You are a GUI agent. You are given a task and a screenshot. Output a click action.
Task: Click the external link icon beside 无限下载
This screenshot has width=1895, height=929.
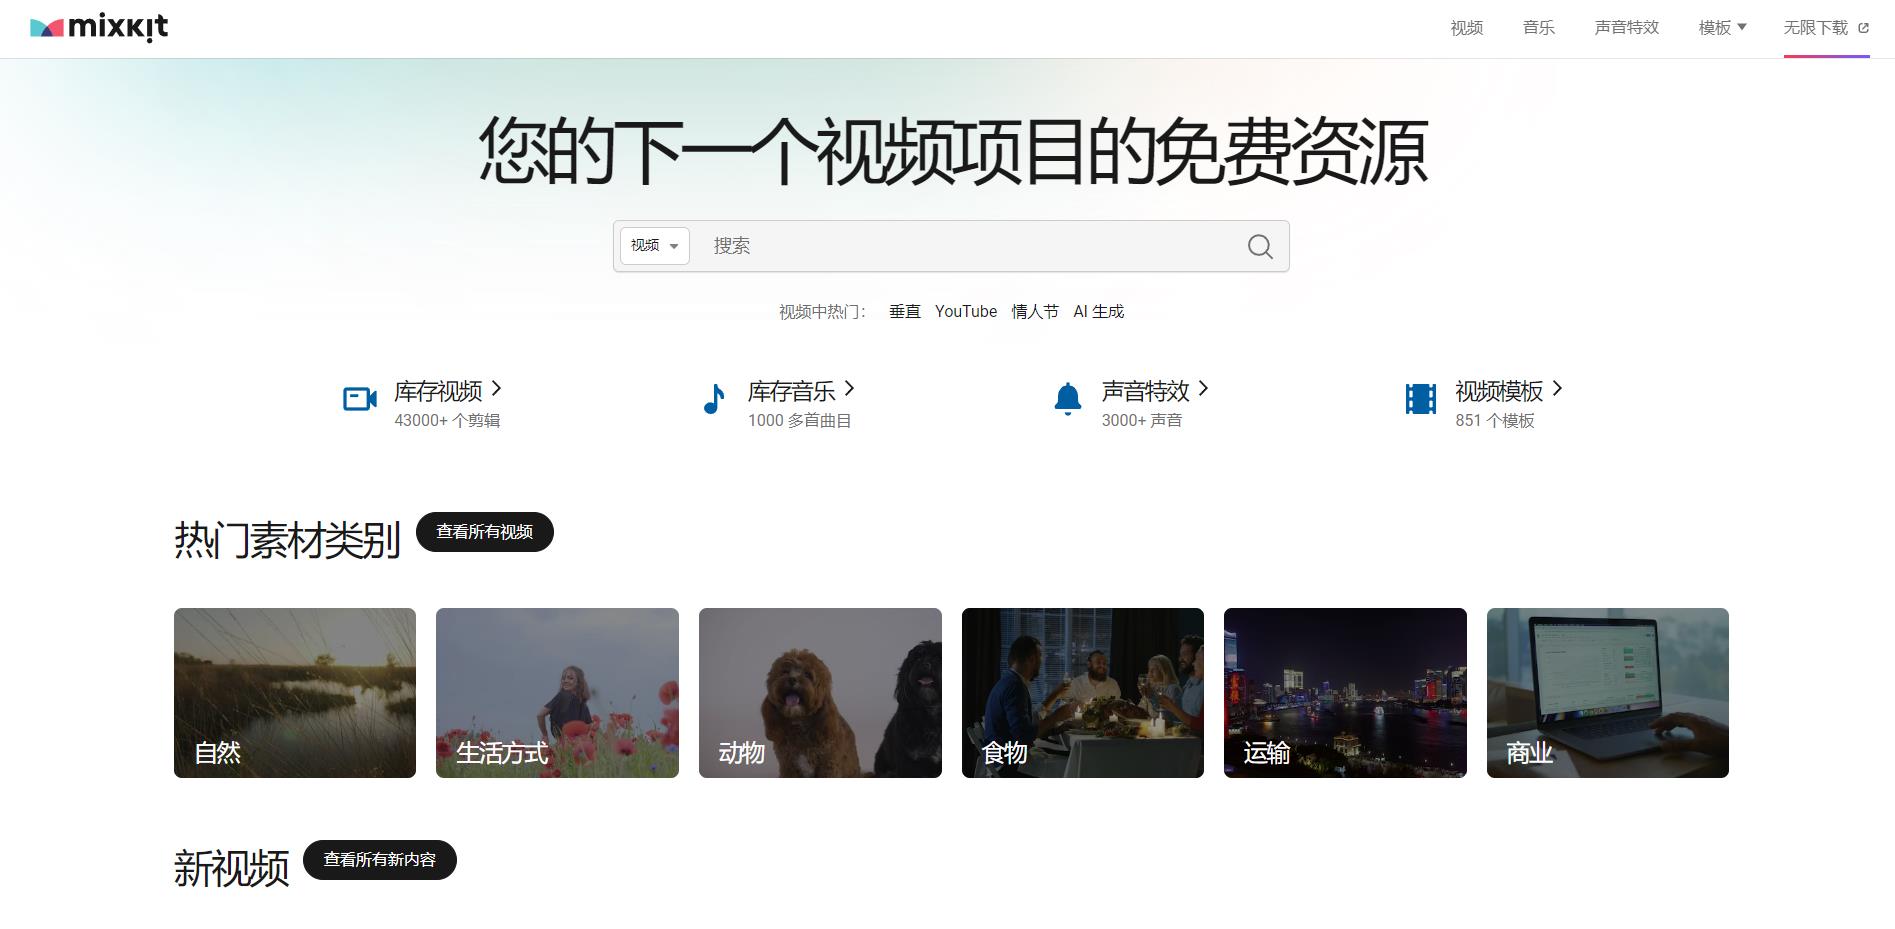point(1863,29)
